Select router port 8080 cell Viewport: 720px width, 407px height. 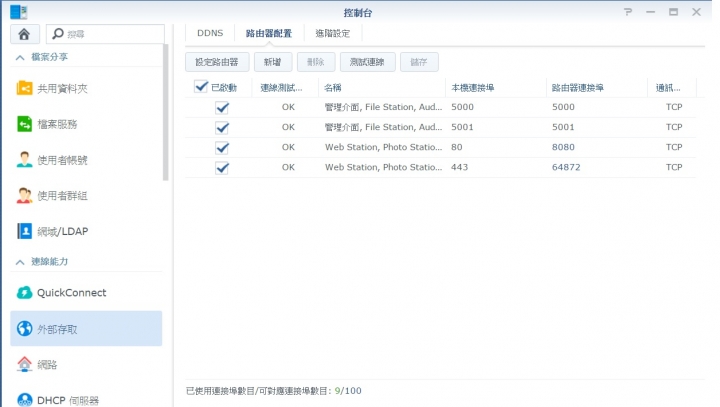[563, 147]
